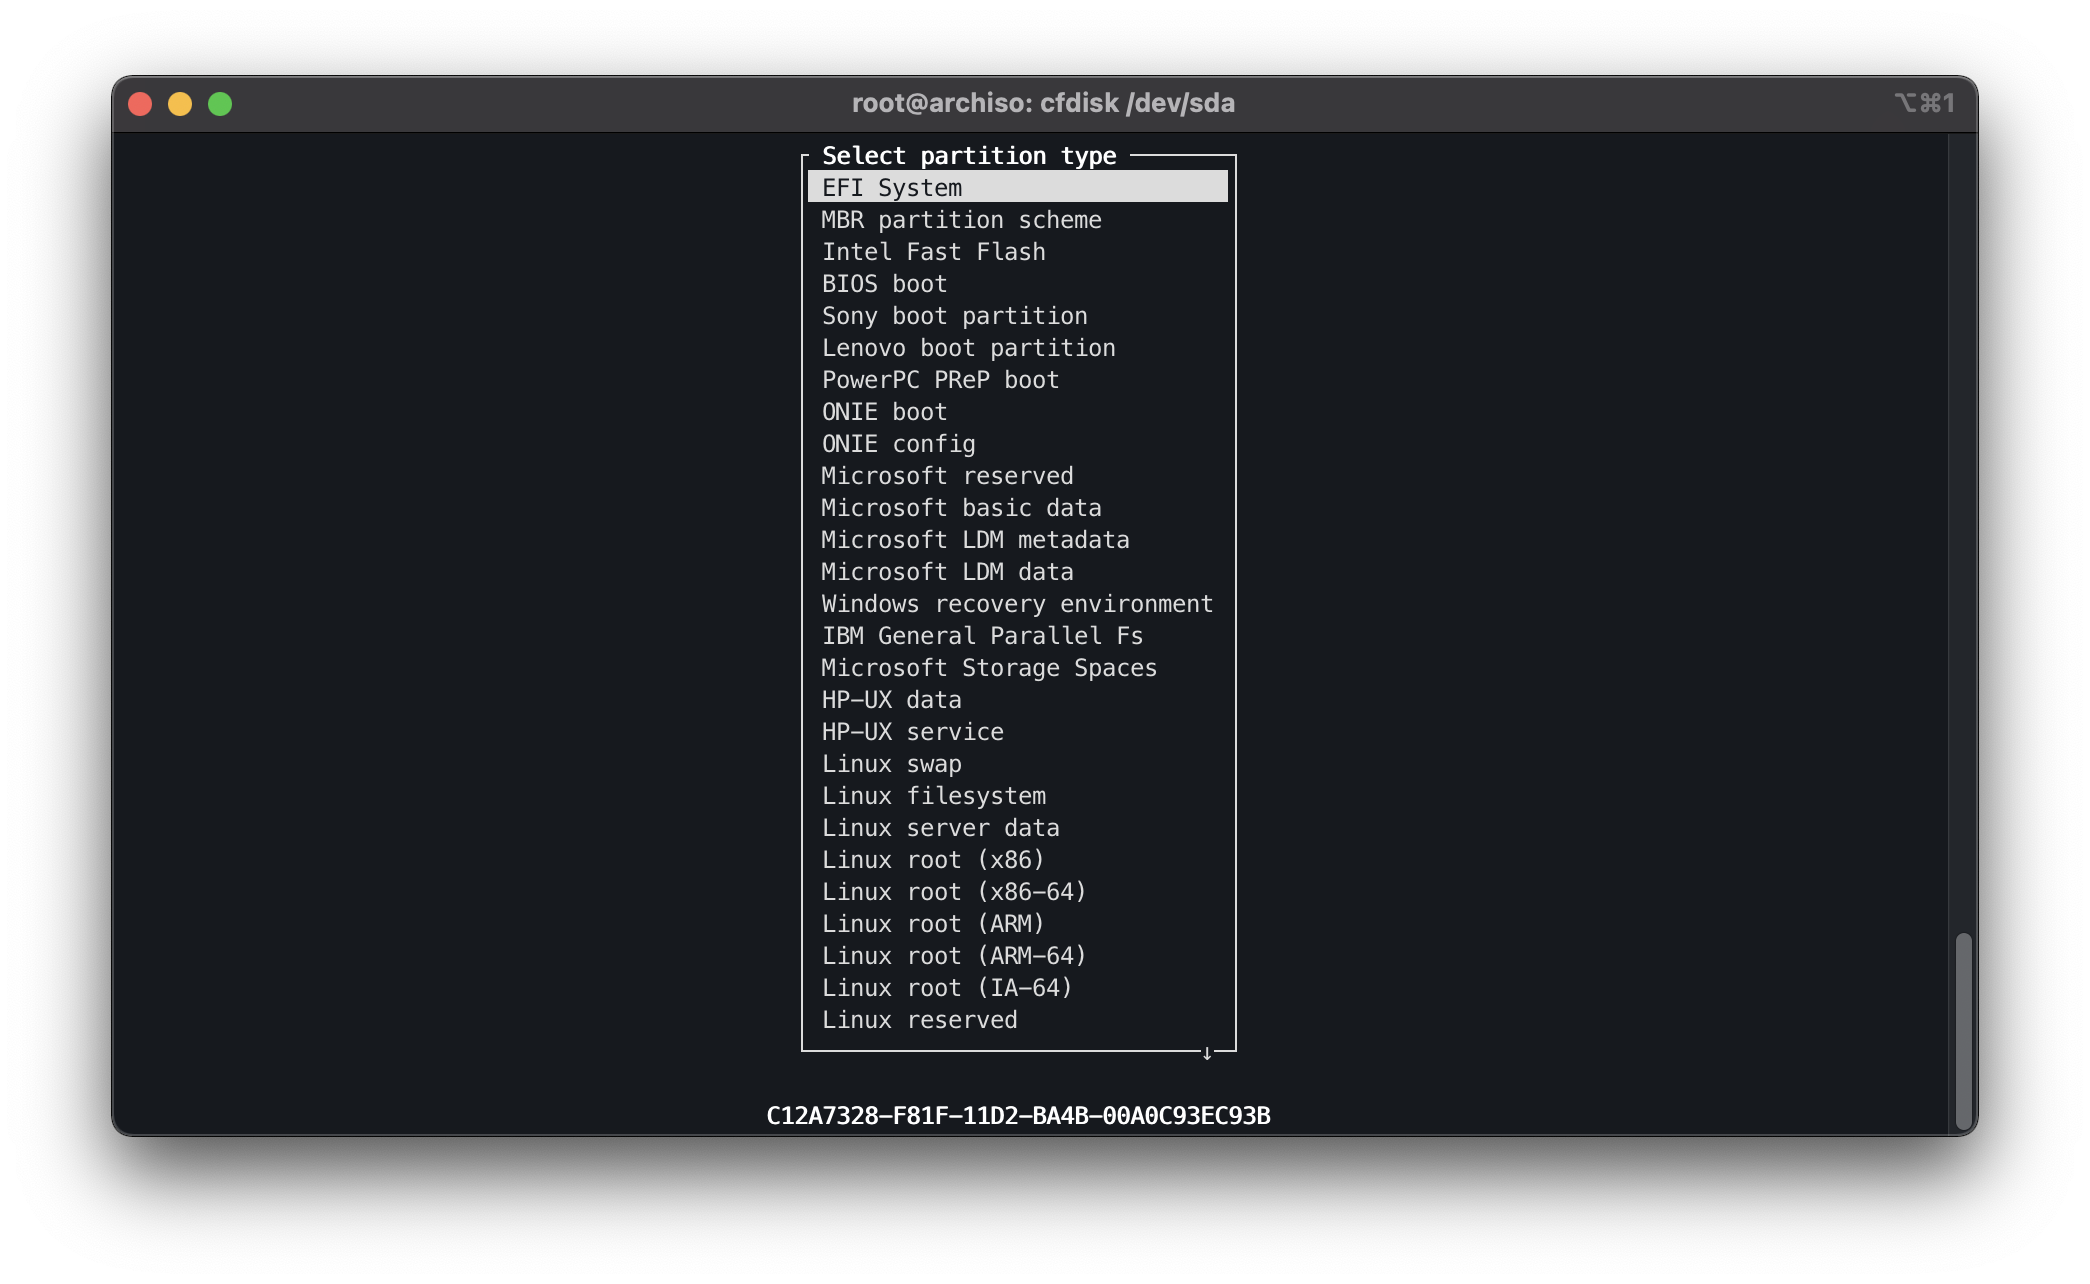Pick Microsoft Storage Spaces type
The width and height of the screenshot is (2090, 1284).
[x=1017, y=667]
